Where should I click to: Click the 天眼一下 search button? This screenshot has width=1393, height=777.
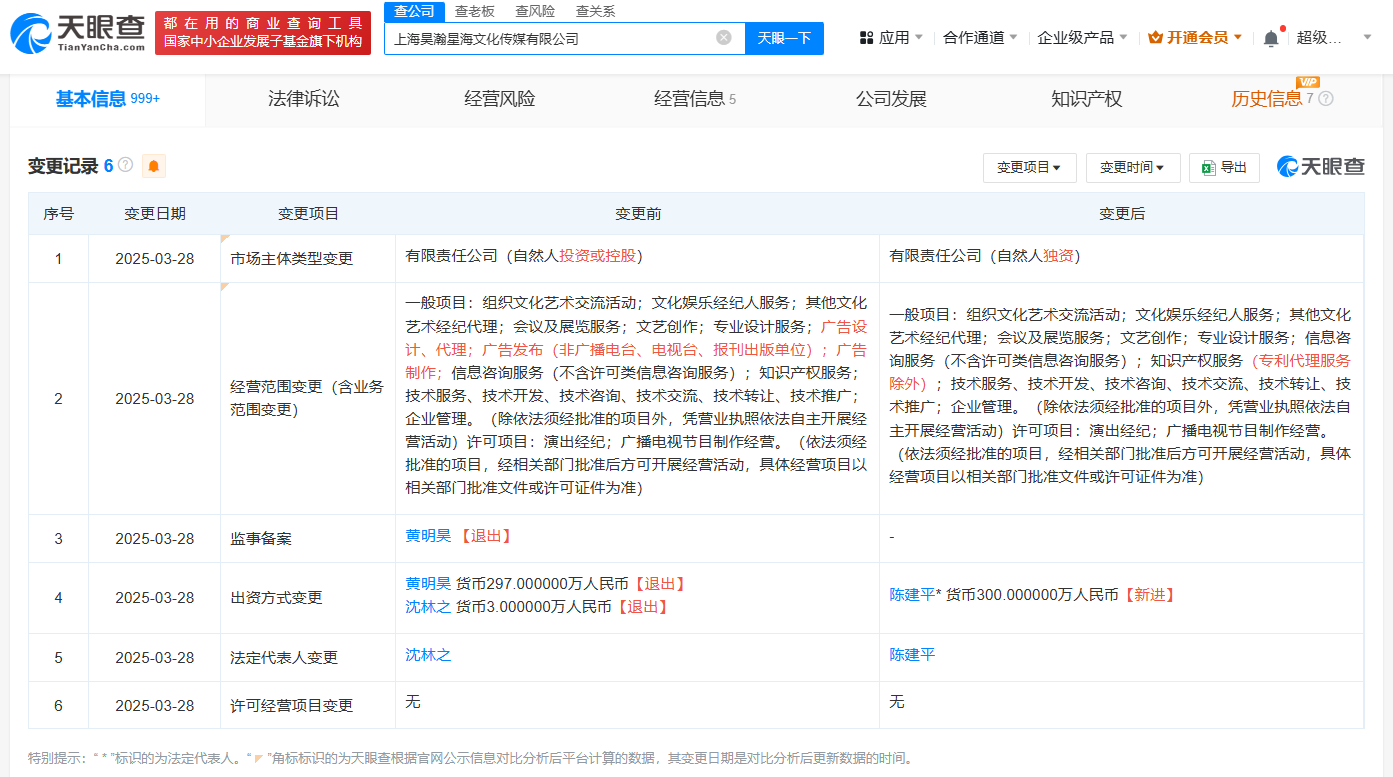click(784, 38)
